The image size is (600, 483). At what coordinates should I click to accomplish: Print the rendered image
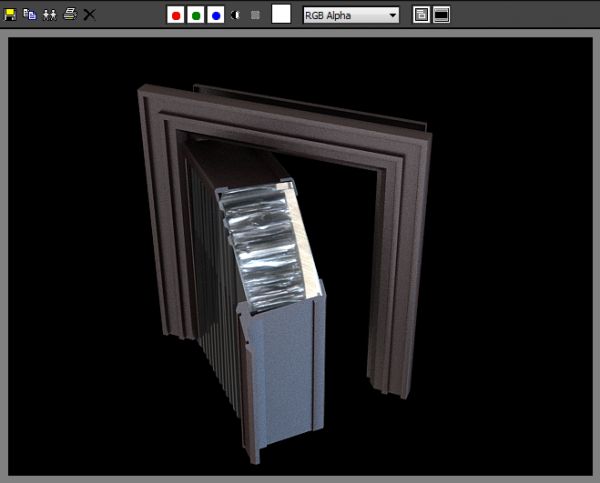point(69,15)
